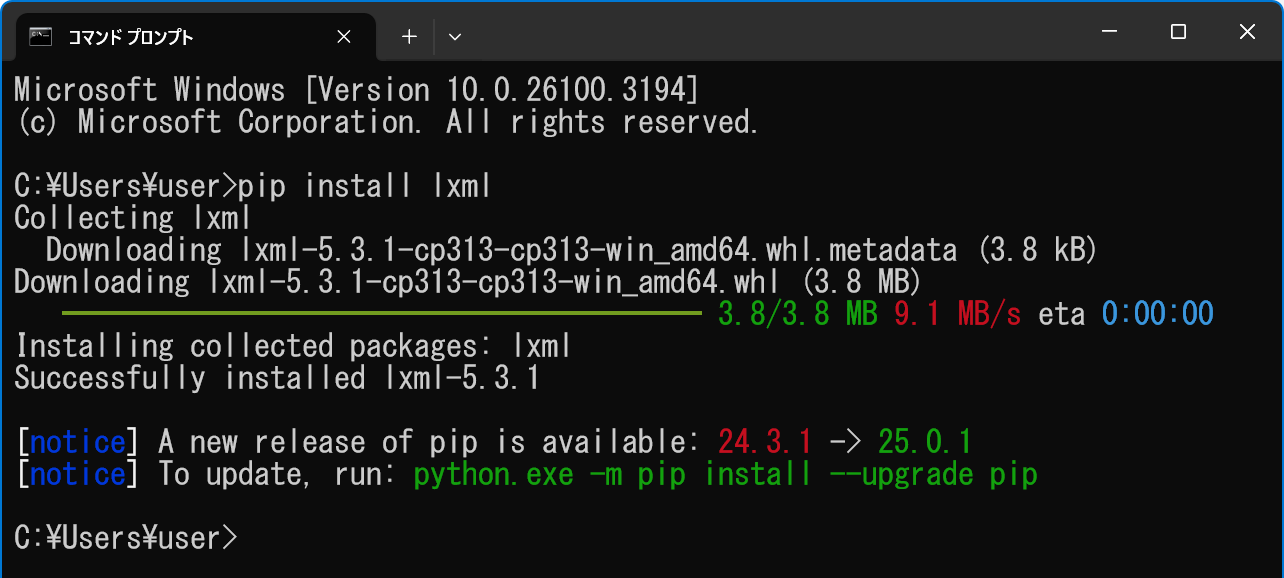Open the terminal profile selector chevron
1284x578 pixels.
pyautogui.click(x=455, y=36)
